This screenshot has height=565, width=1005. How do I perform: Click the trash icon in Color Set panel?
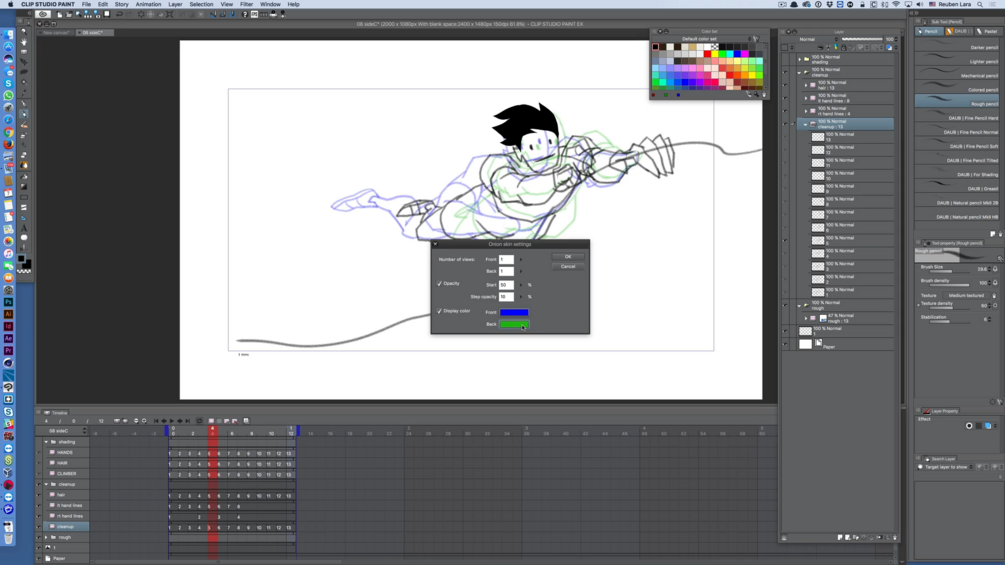[764, 94]
